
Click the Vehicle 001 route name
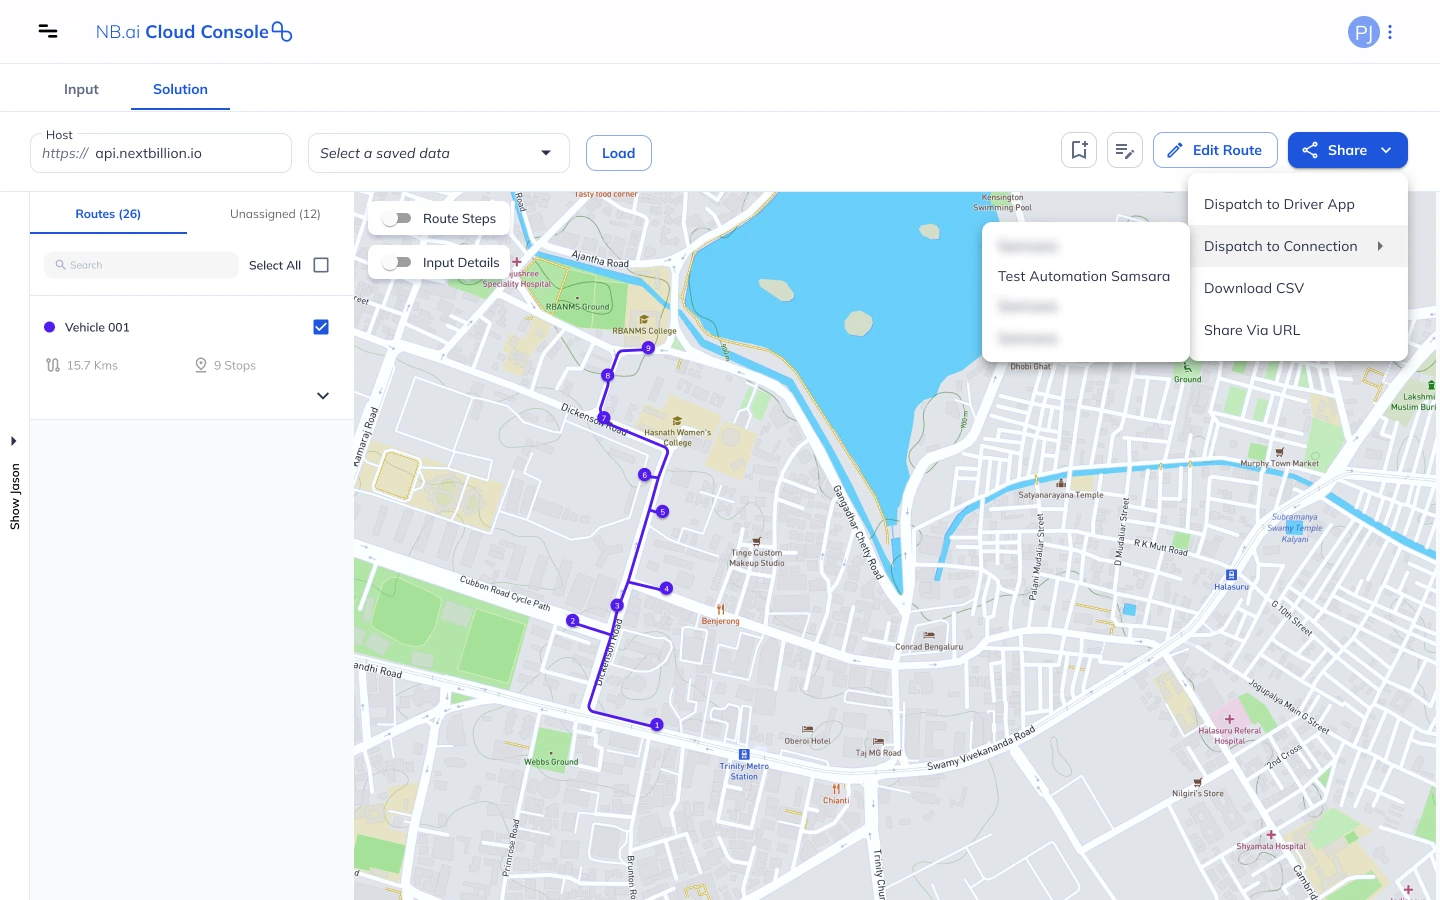97,327
